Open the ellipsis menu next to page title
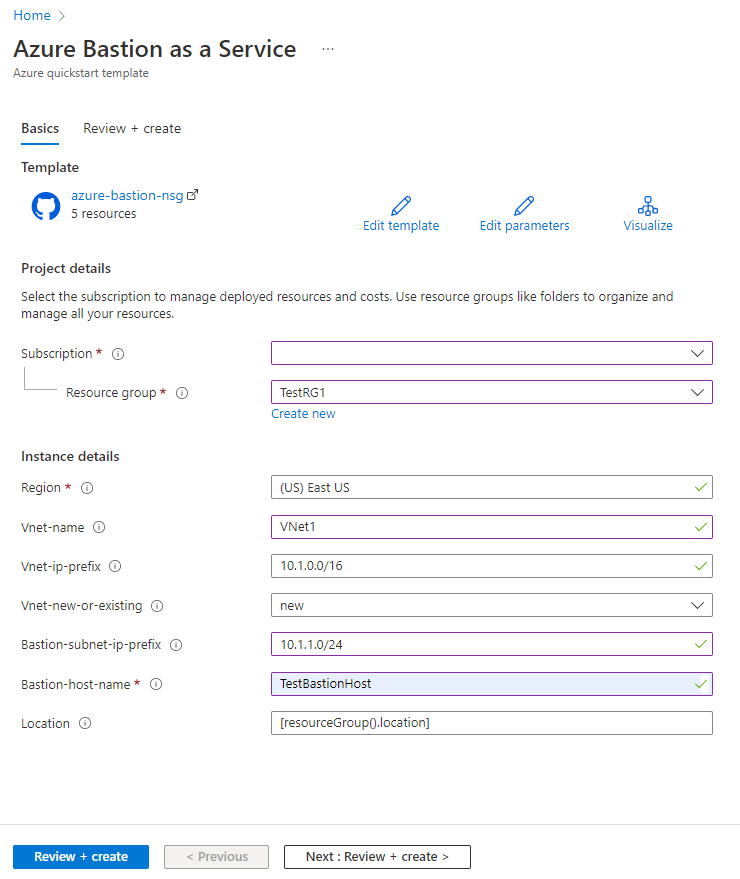This screenshot has width=740, height=879. point(328,49)
